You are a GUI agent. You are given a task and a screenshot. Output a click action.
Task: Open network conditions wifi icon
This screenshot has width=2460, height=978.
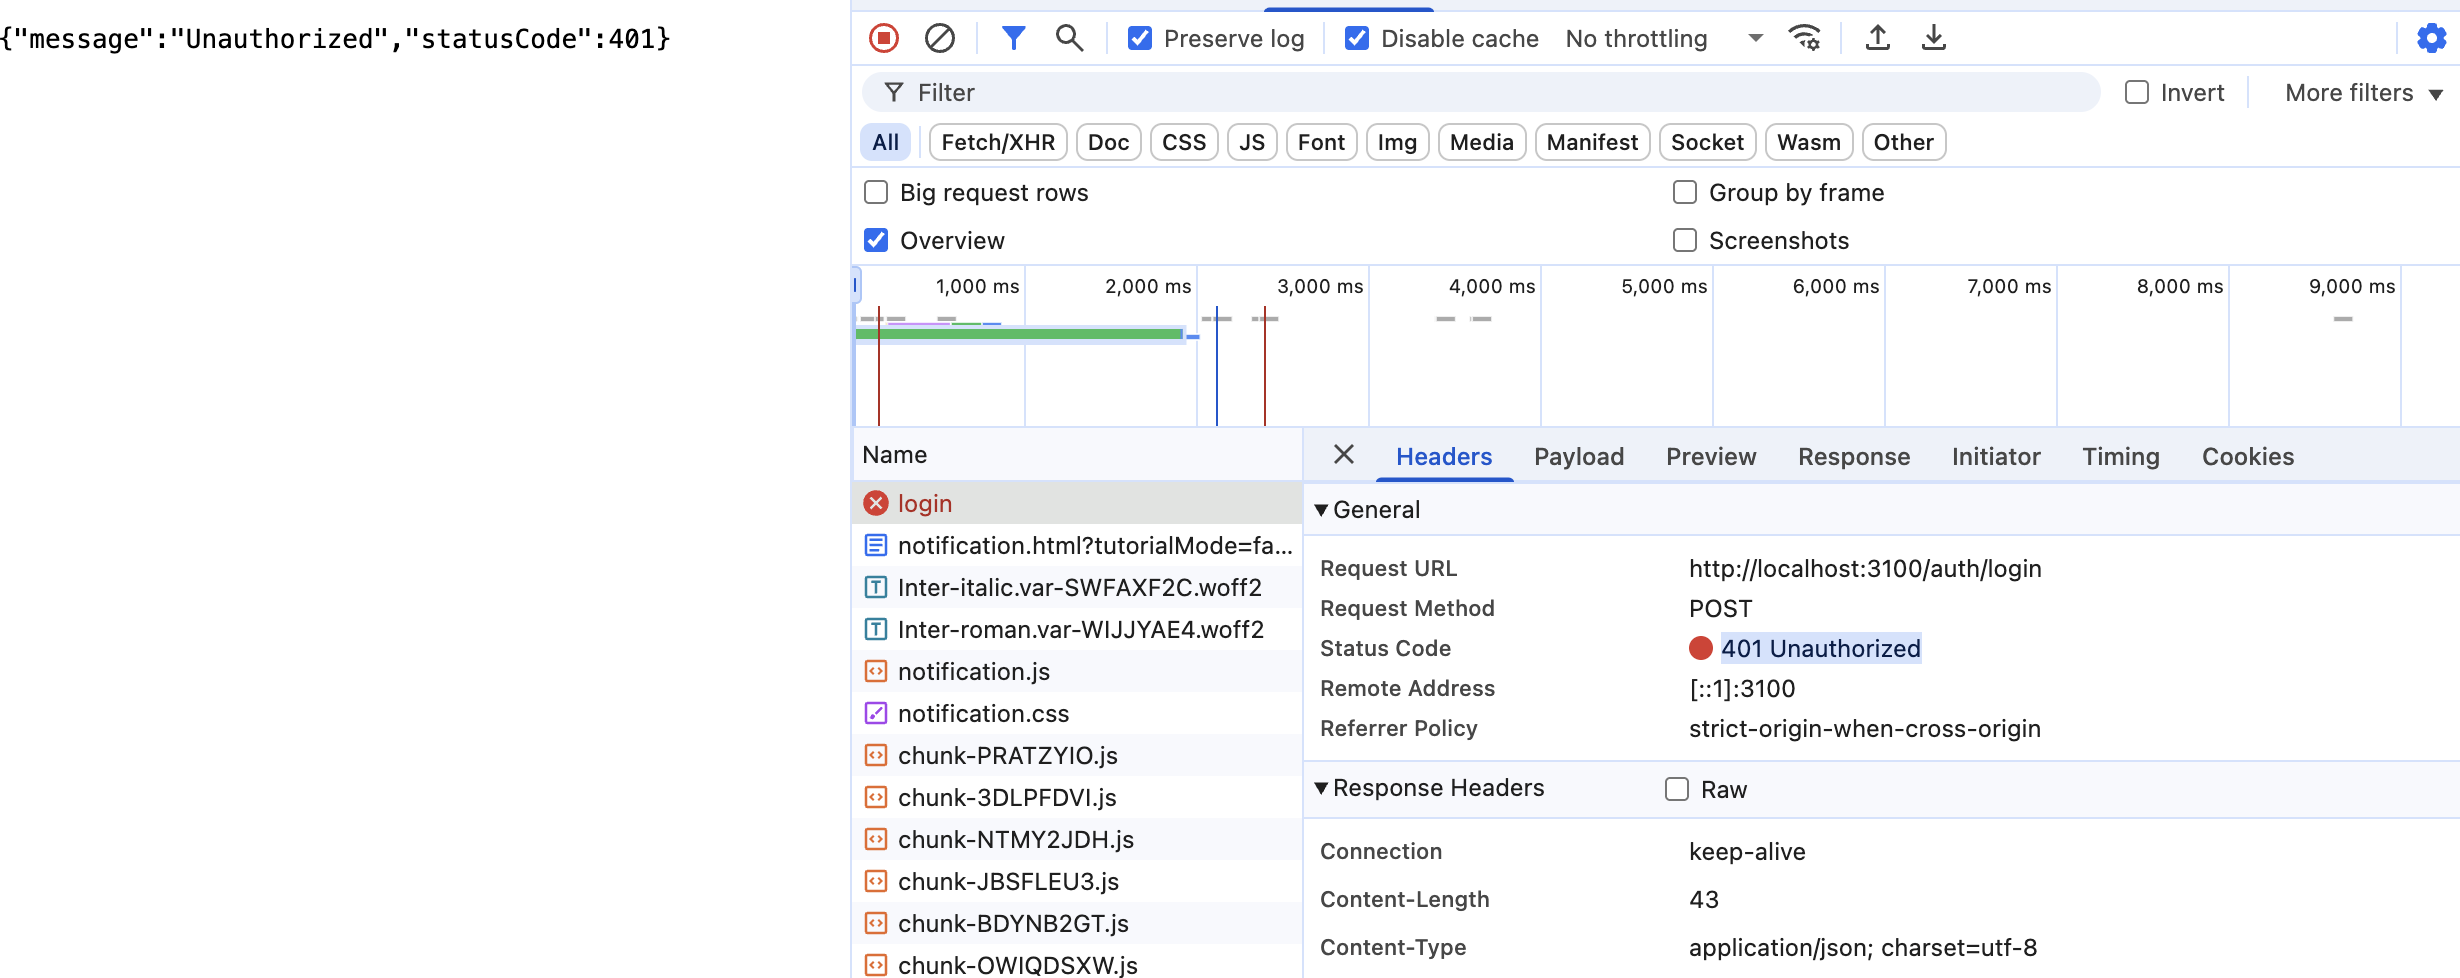tap(1805, 38)
